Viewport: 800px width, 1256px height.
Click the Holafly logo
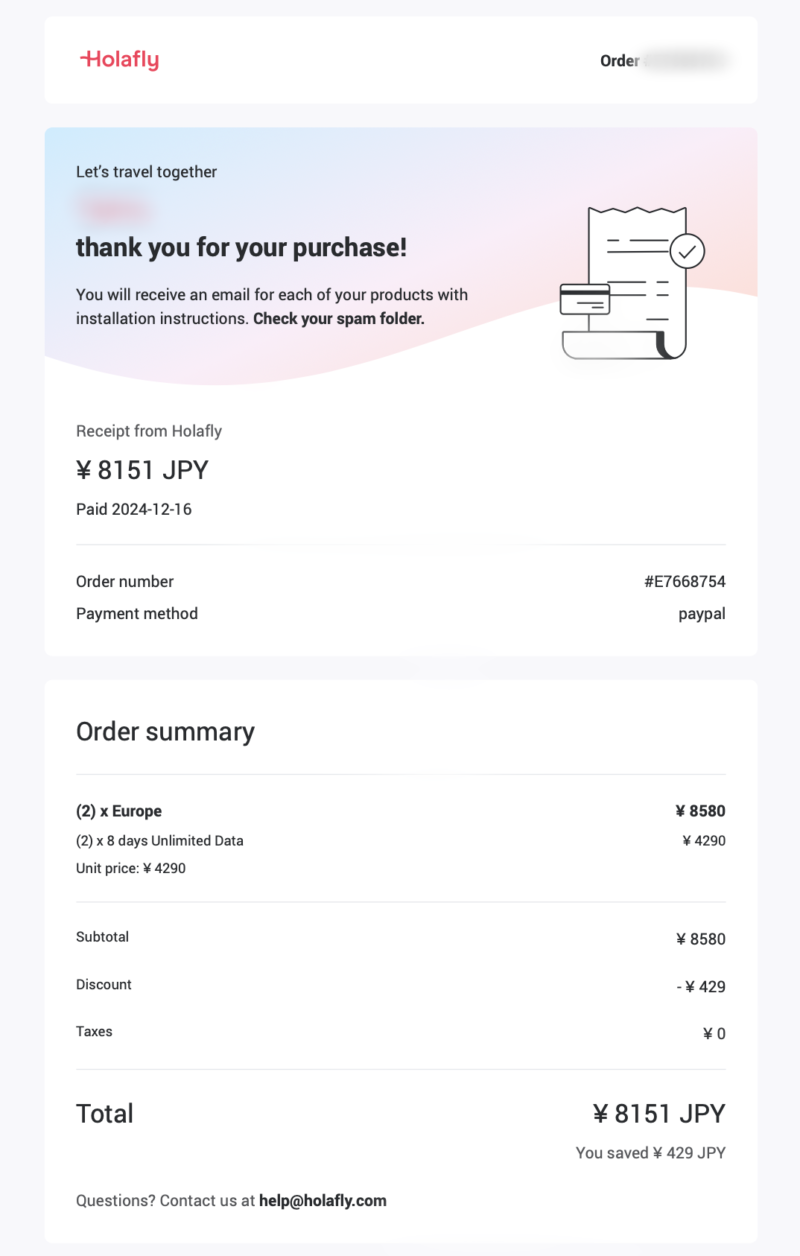pos(119,60)
